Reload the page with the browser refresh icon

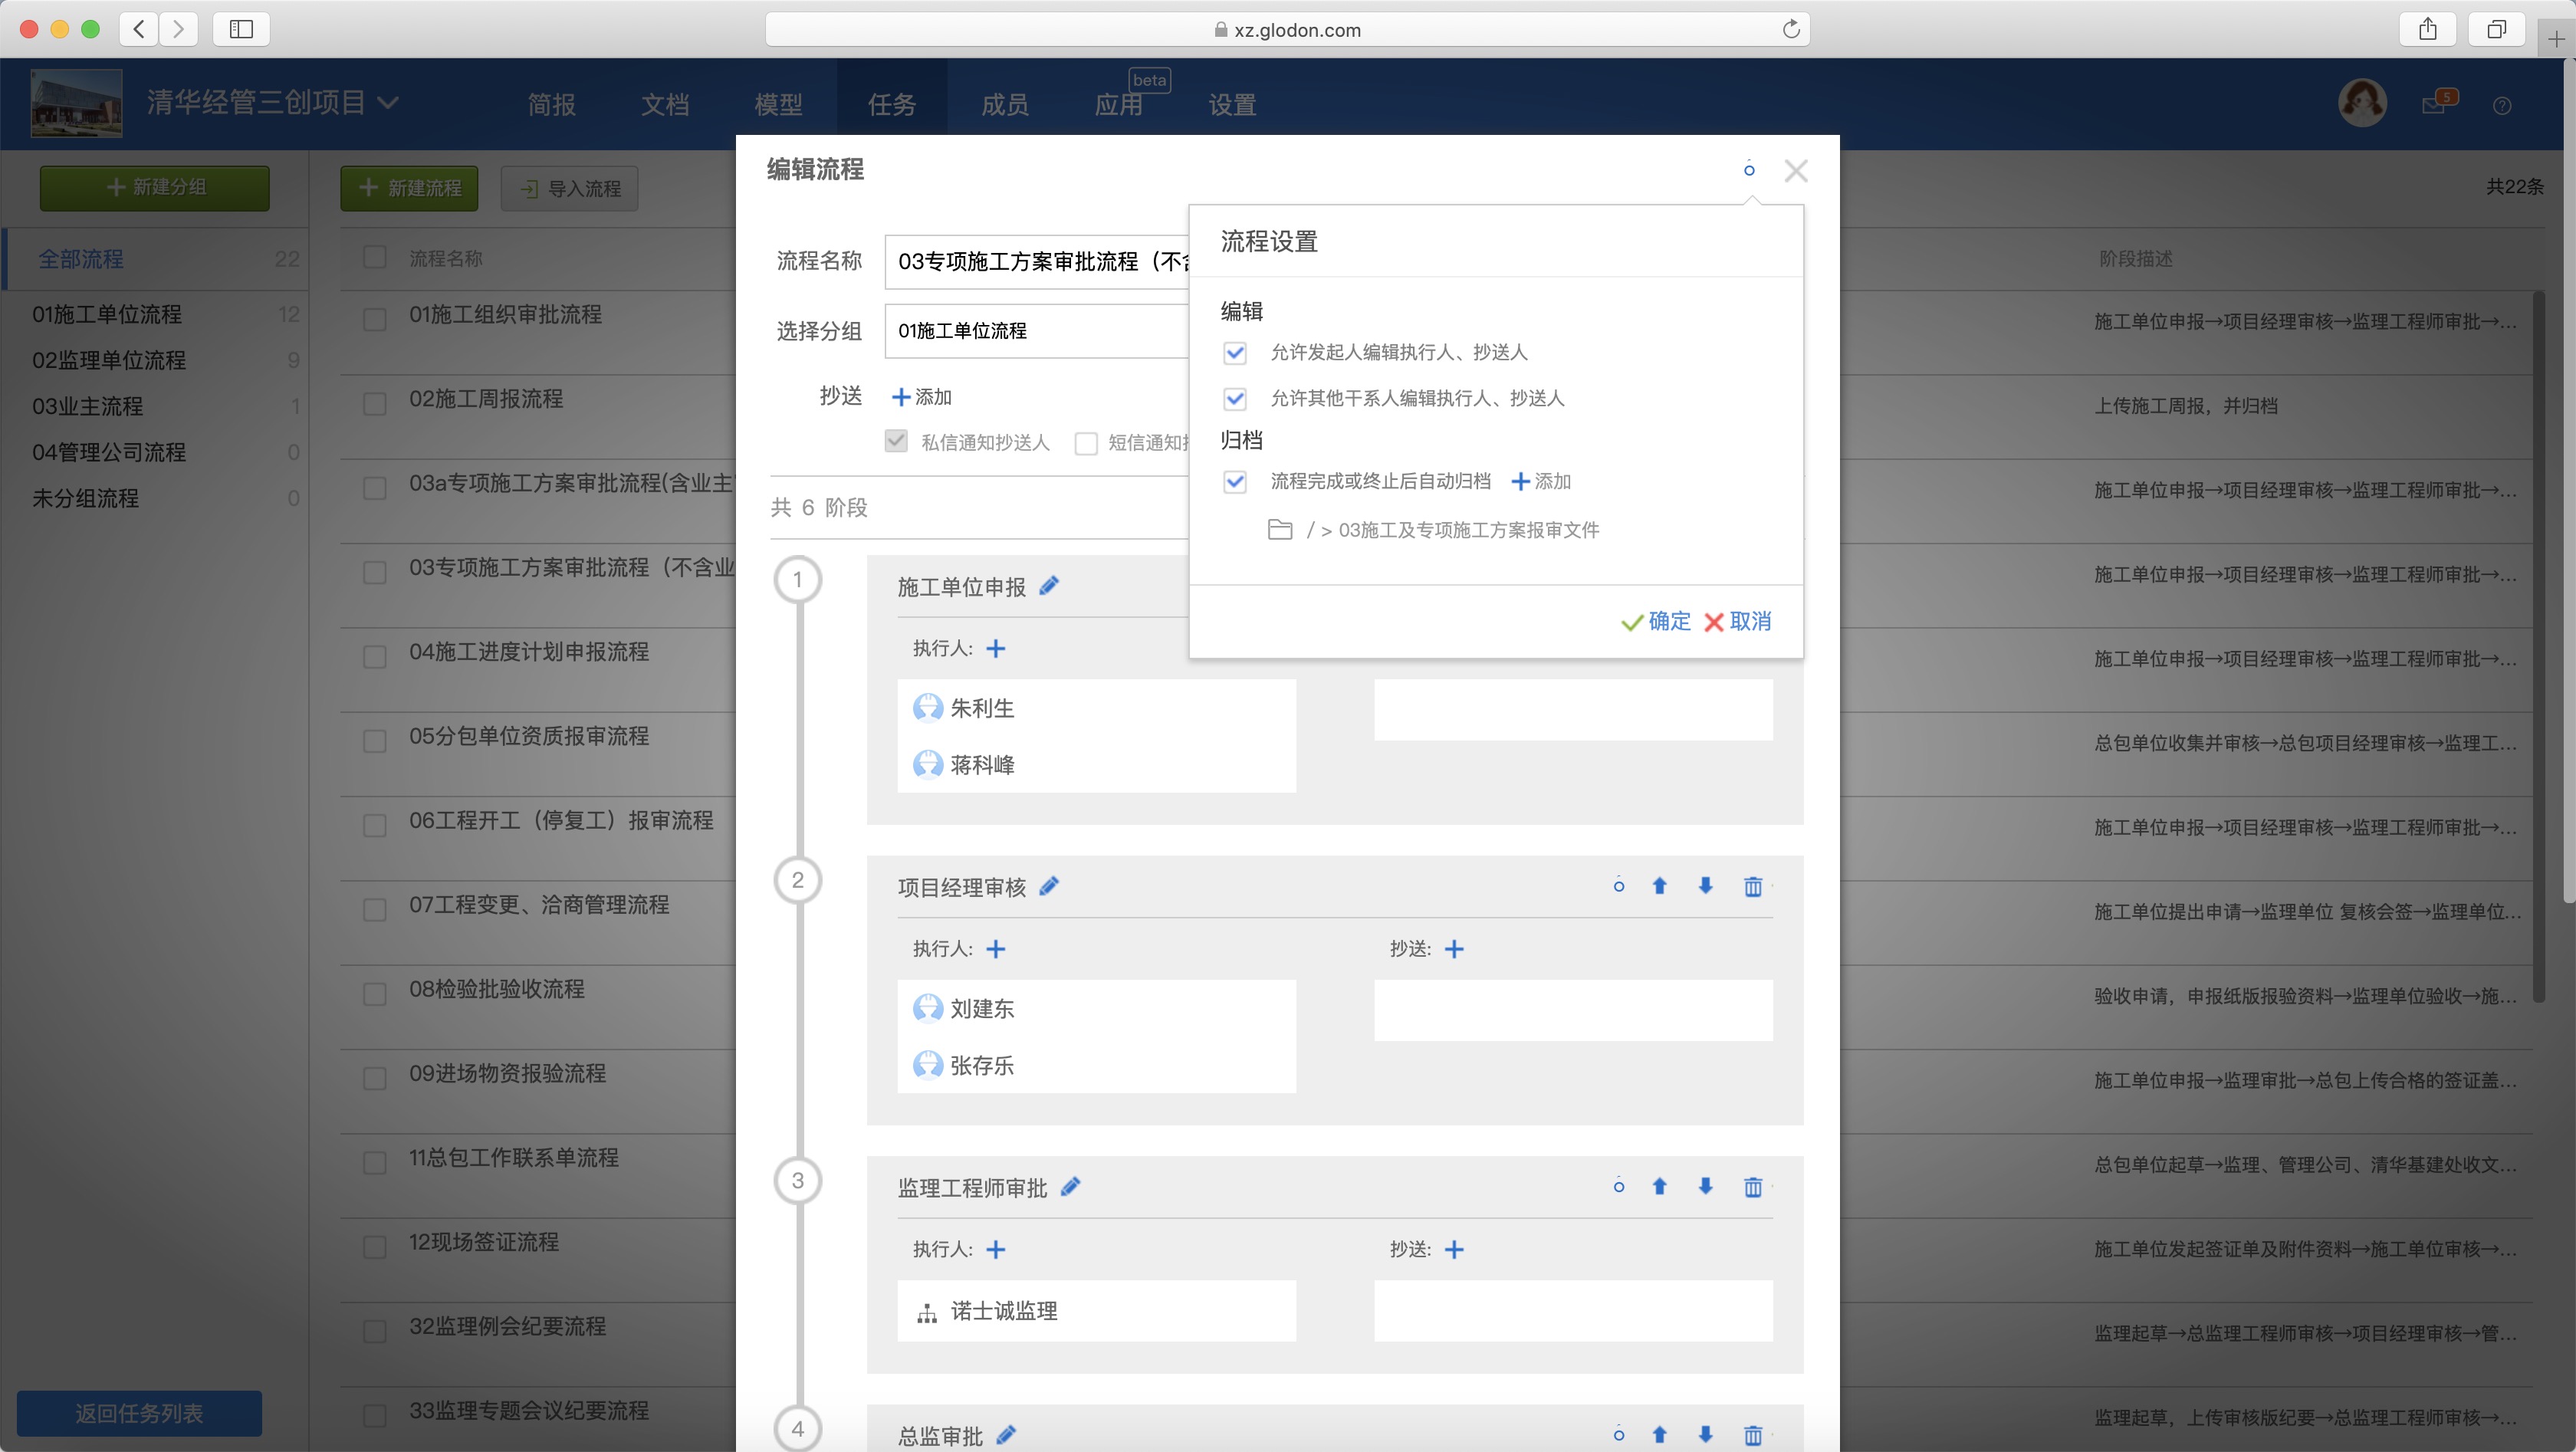(1791, 29)
